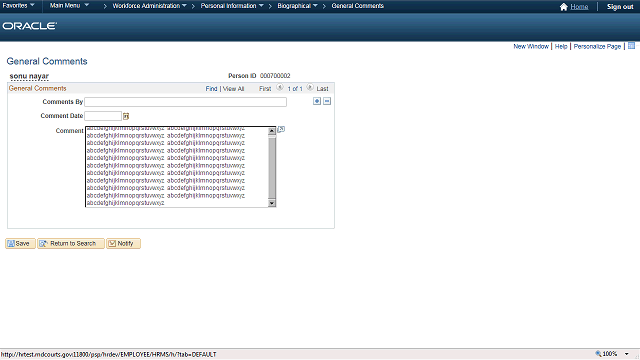The image size is (640, 360).
Task: Click the Home link
Action: click(x=579, y=7)
